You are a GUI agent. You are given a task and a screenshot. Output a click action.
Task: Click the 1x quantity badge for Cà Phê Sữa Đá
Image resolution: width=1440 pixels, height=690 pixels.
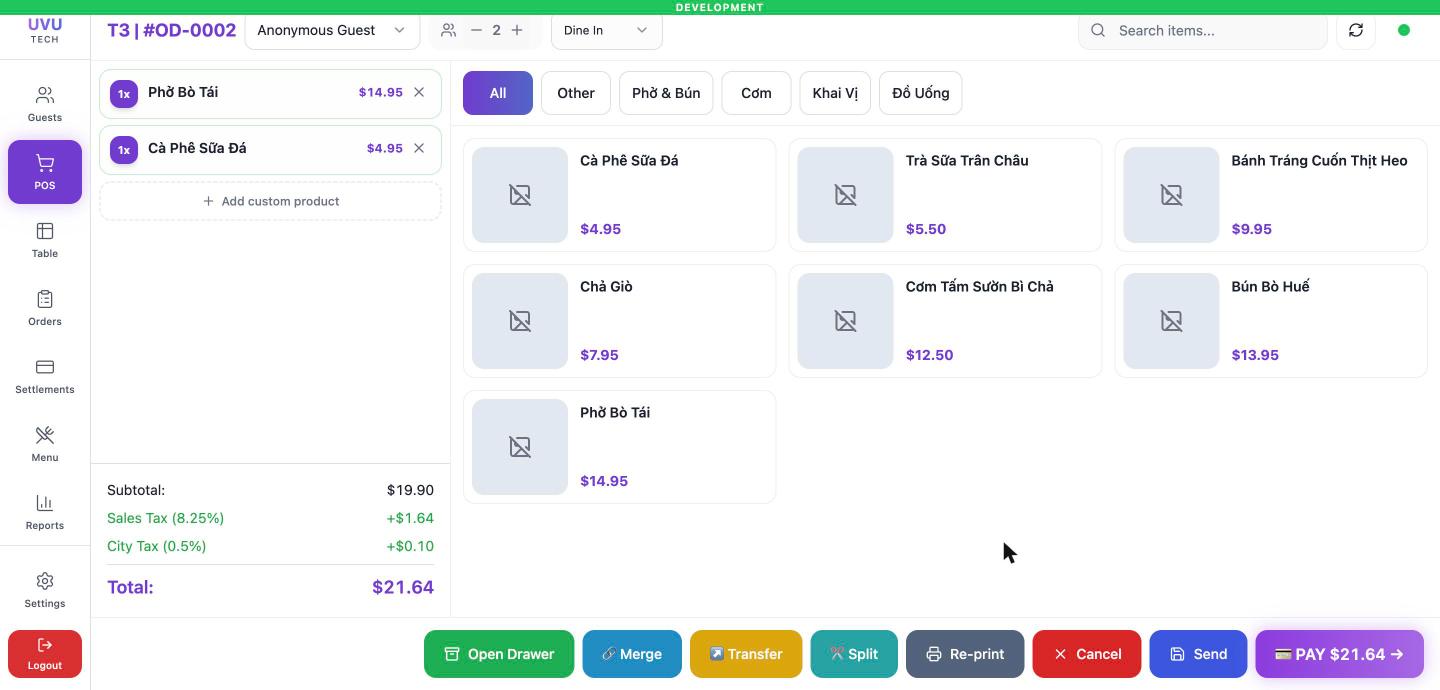pos(124,150)
